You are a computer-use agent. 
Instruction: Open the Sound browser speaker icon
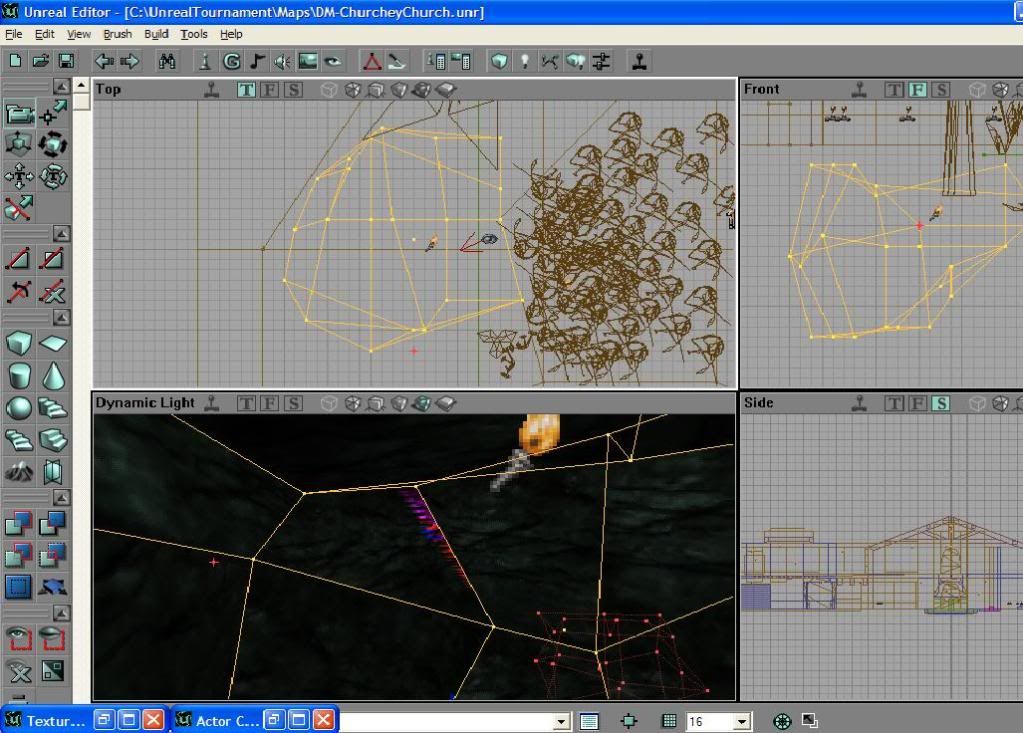[x=282, y=61]
